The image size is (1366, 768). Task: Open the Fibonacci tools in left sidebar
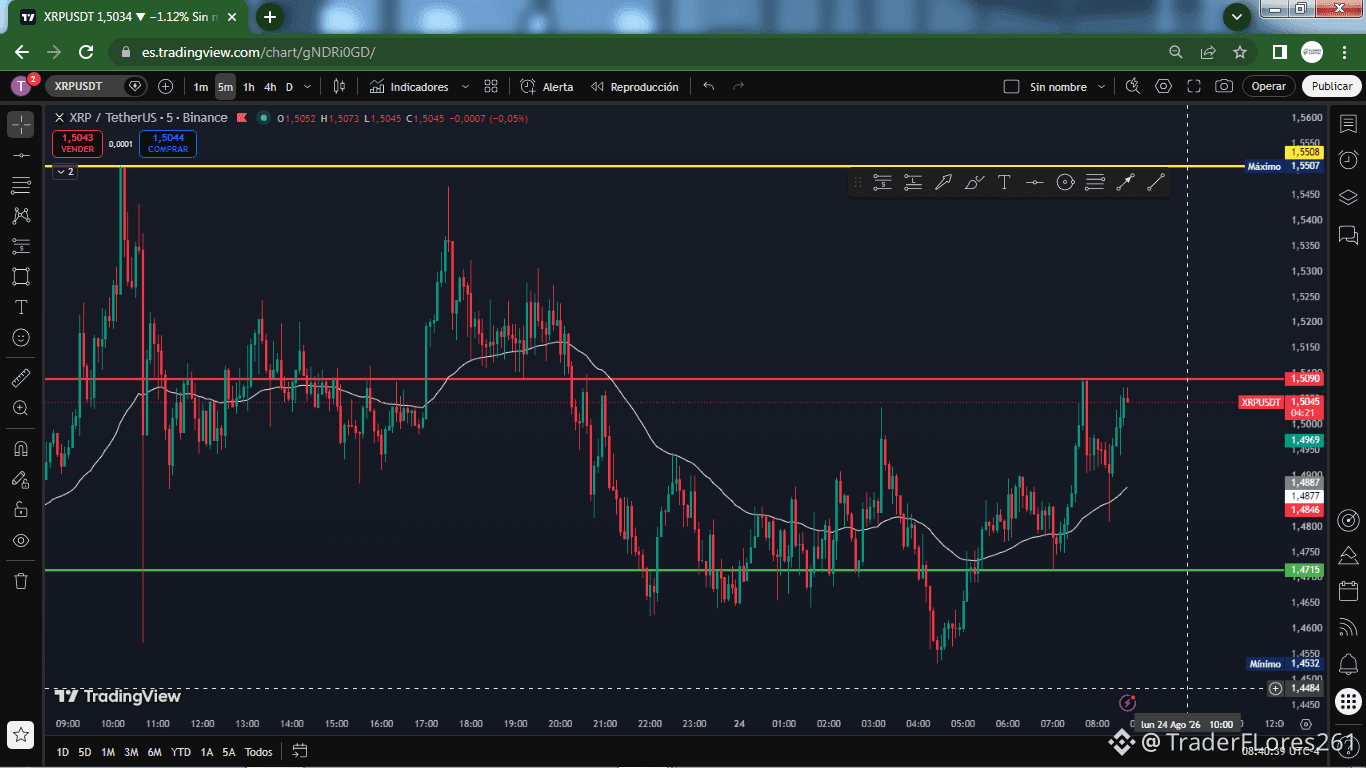point(21,186)
